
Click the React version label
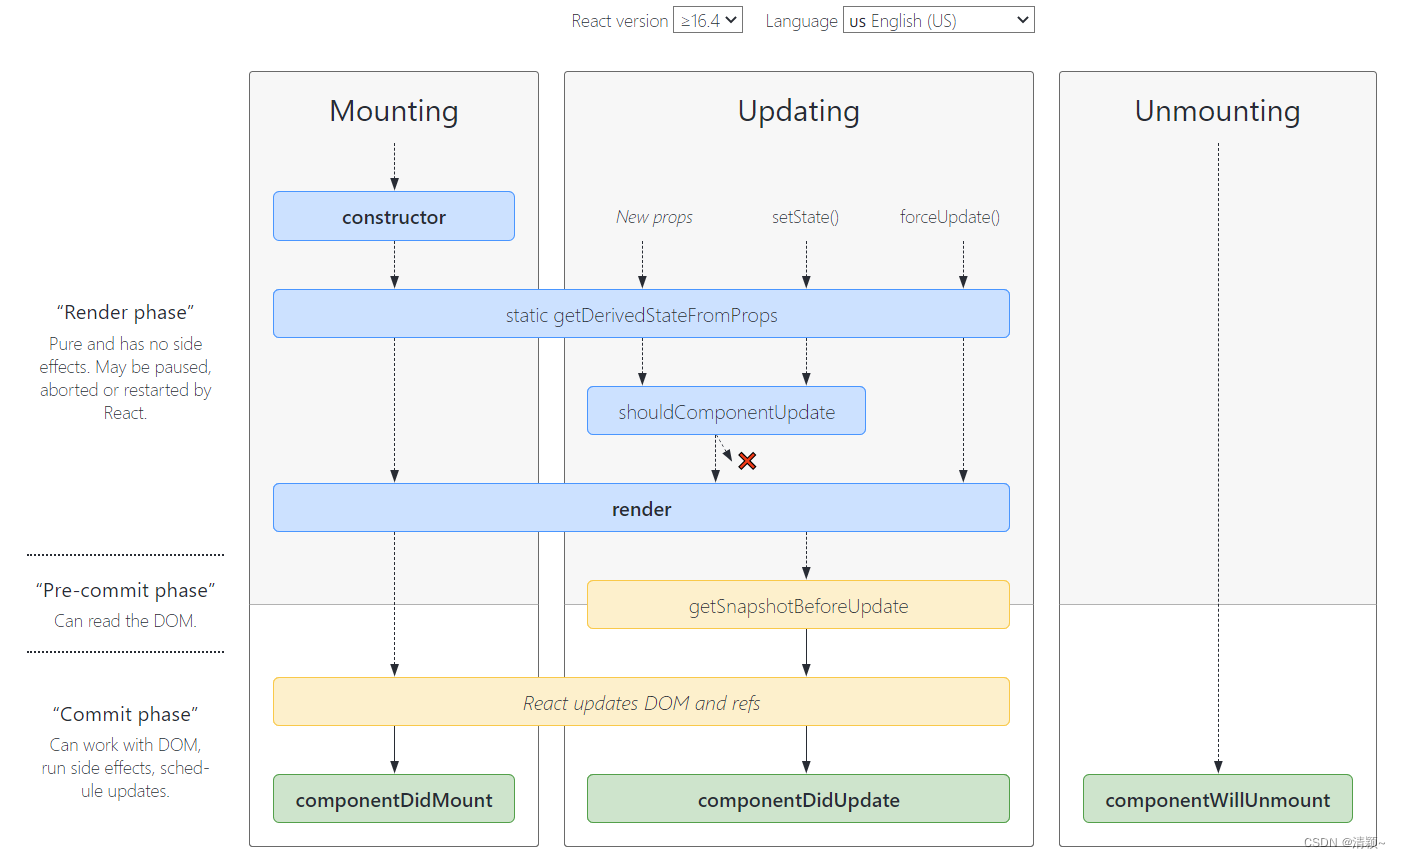[x=620, y=21]
